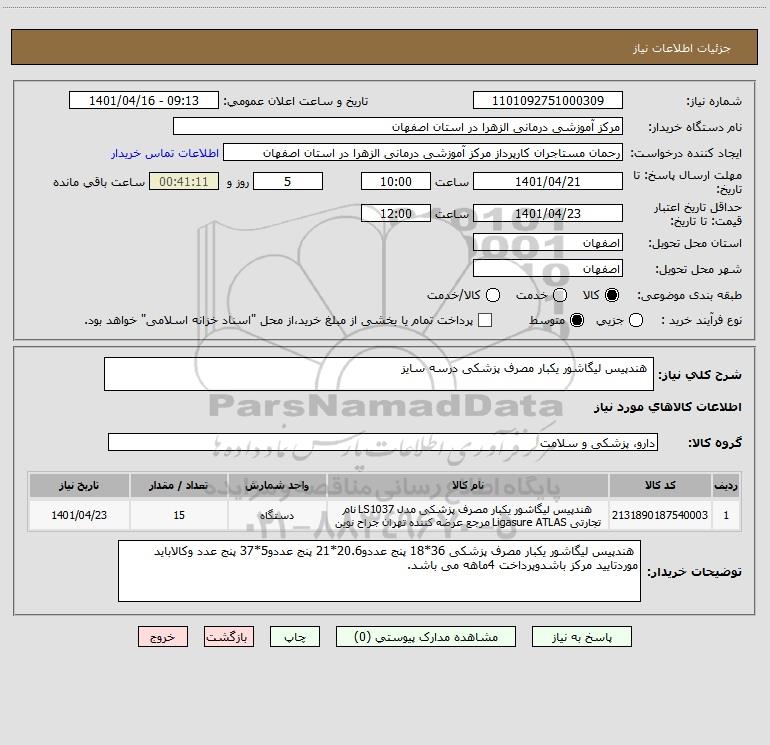The height and width of the screenshot is (745, 770).
Task: Click the quantity cell 15
Action: point(179,515)
